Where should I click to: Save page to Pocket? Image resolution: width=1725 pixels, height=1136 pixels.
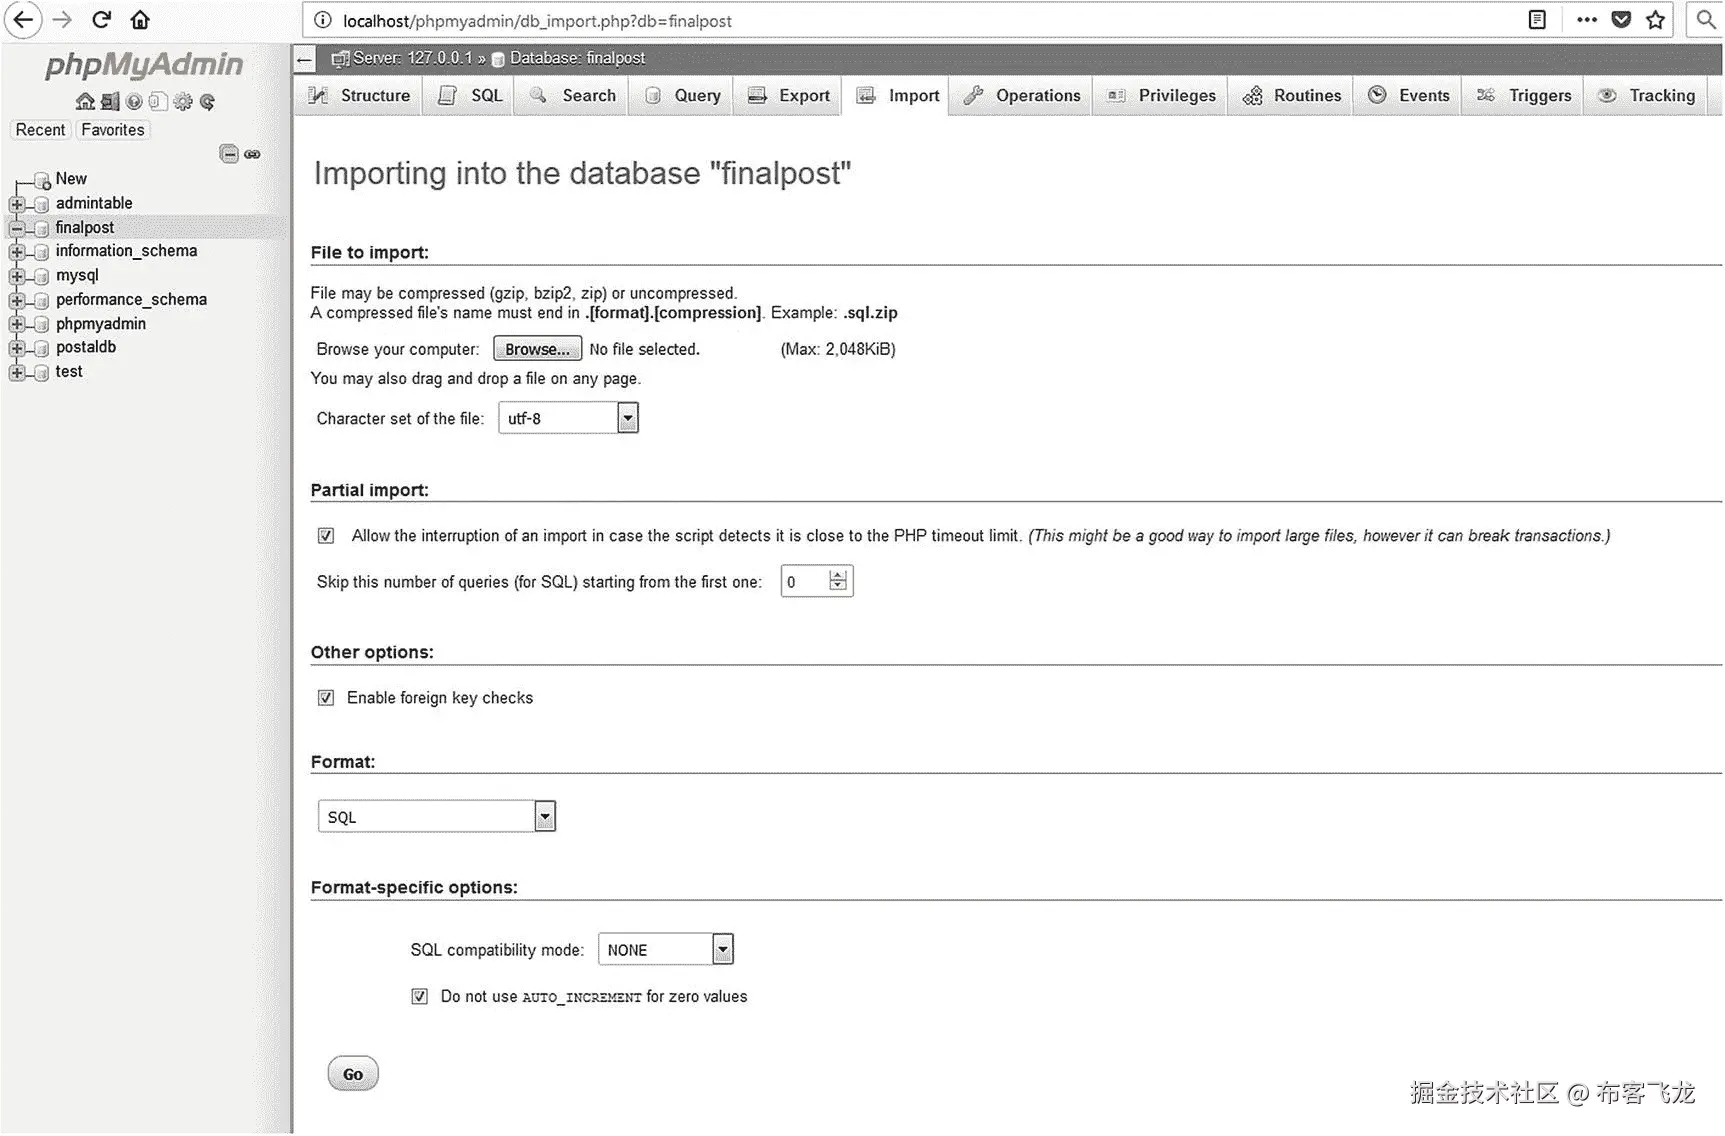tap(1621, 20)
